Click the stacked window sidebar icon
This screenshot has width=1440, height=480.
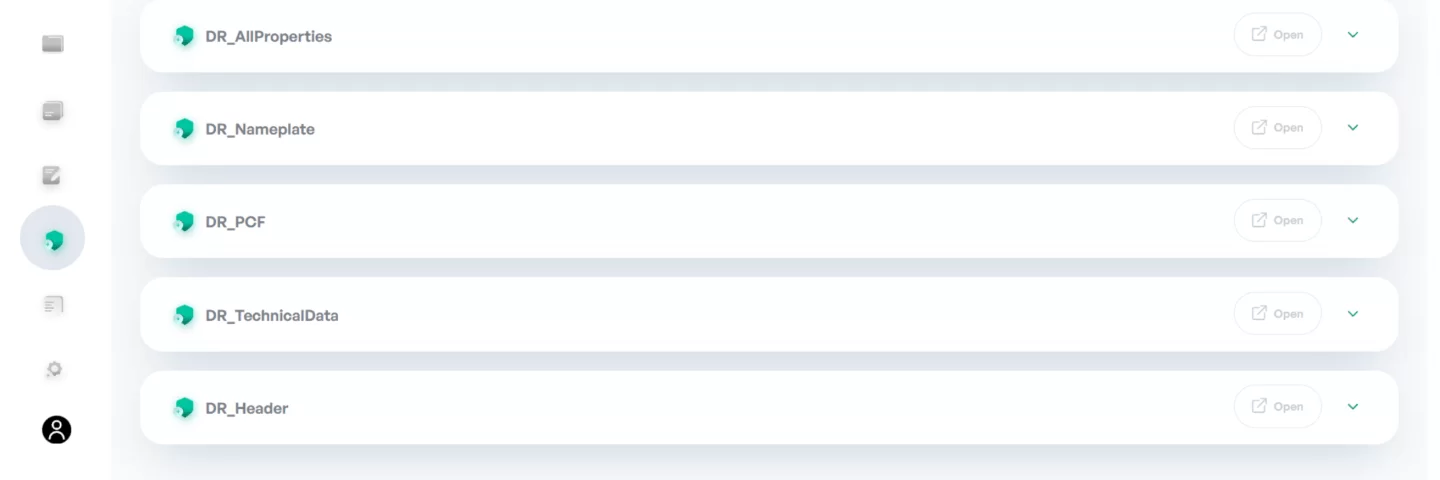tap(53, 111)
